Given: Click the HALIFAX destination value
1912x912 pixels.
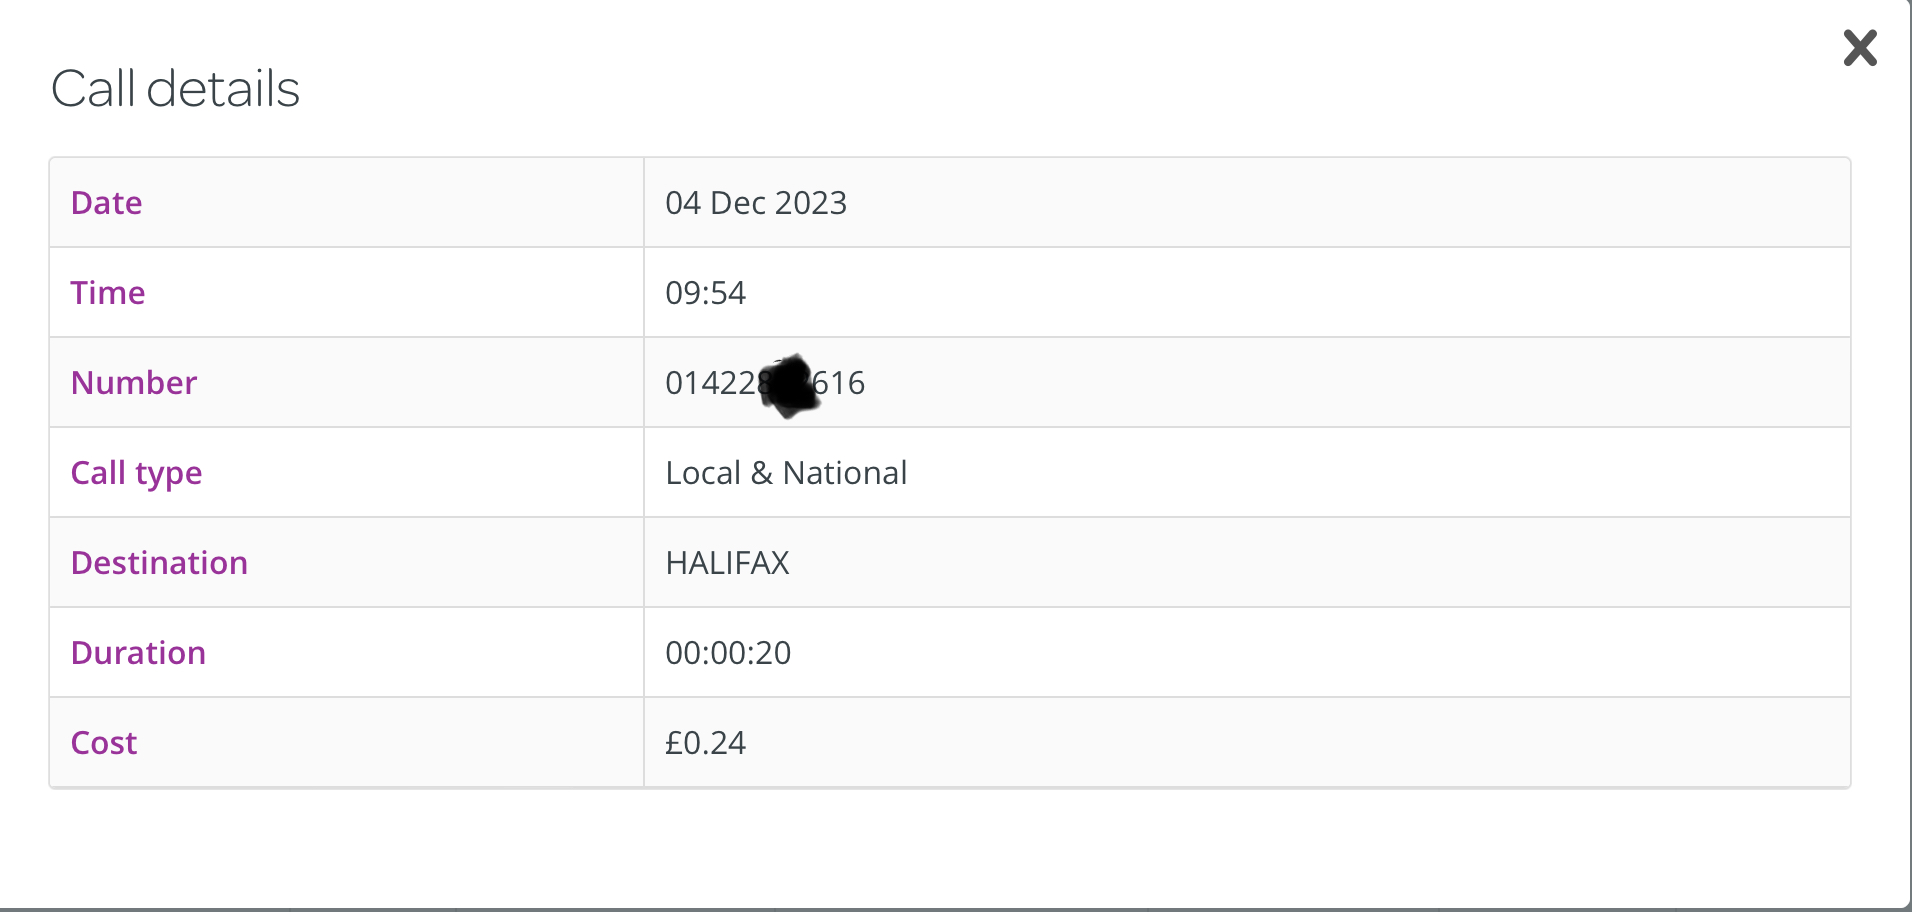Looking at the screenshot, I should pos(728,563).
